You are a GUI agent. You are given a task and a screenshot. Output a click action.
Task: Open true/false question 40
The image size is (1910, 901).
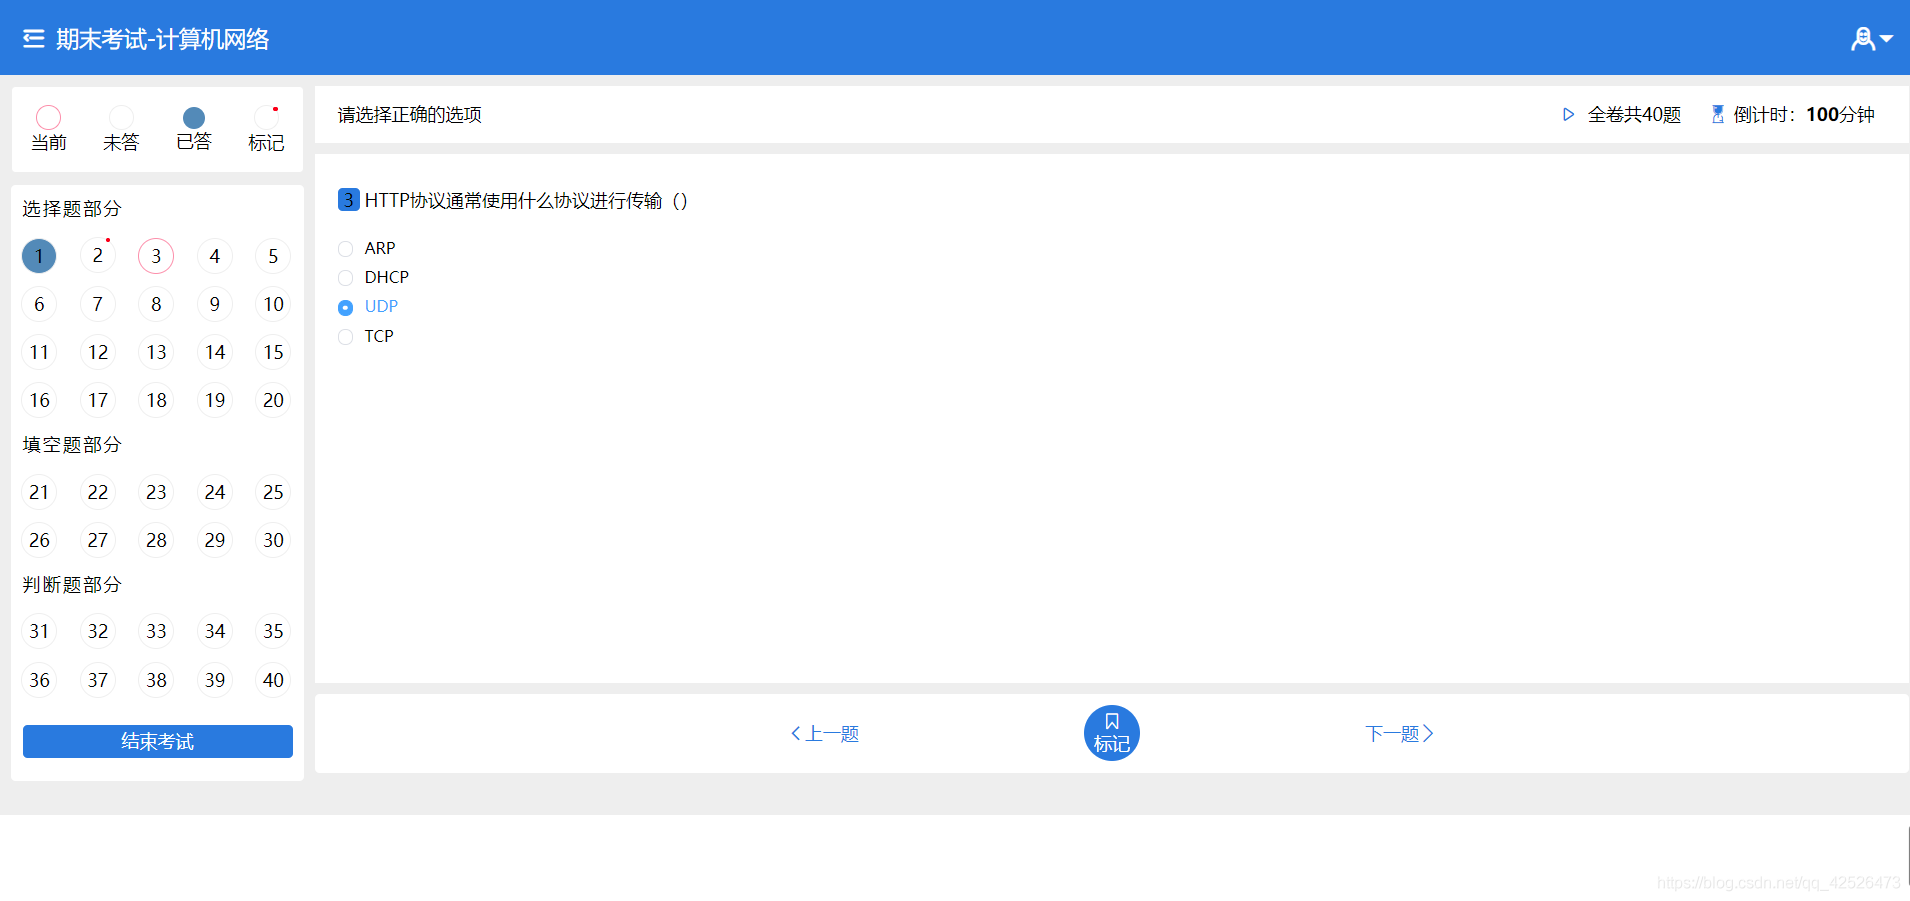pyautogui.click(x=273, y=680)
